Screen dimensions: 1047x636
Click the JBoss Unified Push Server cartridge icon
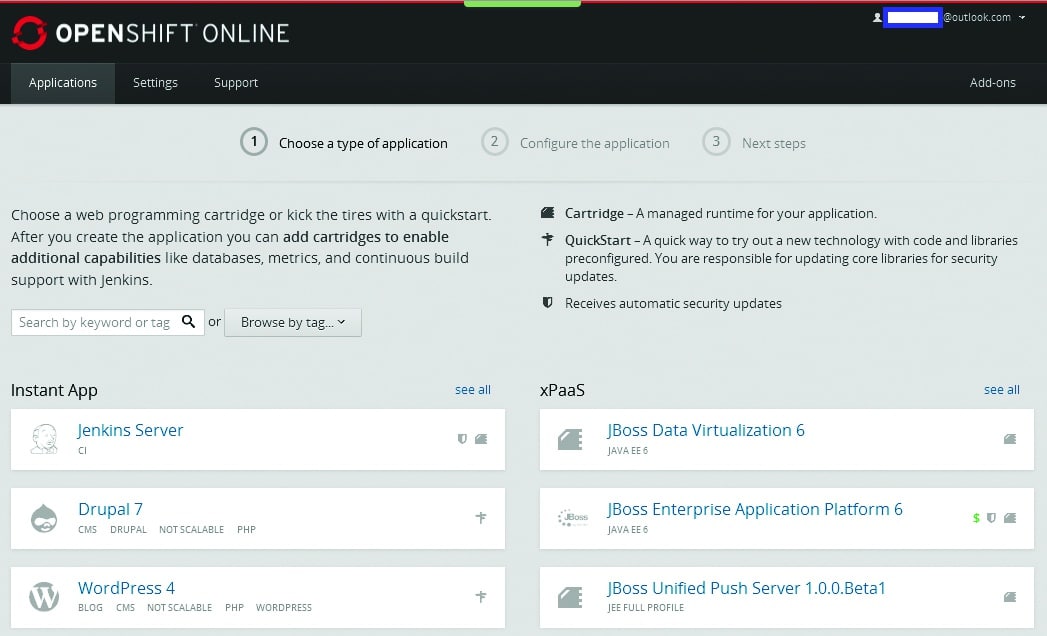click(571, 597)
